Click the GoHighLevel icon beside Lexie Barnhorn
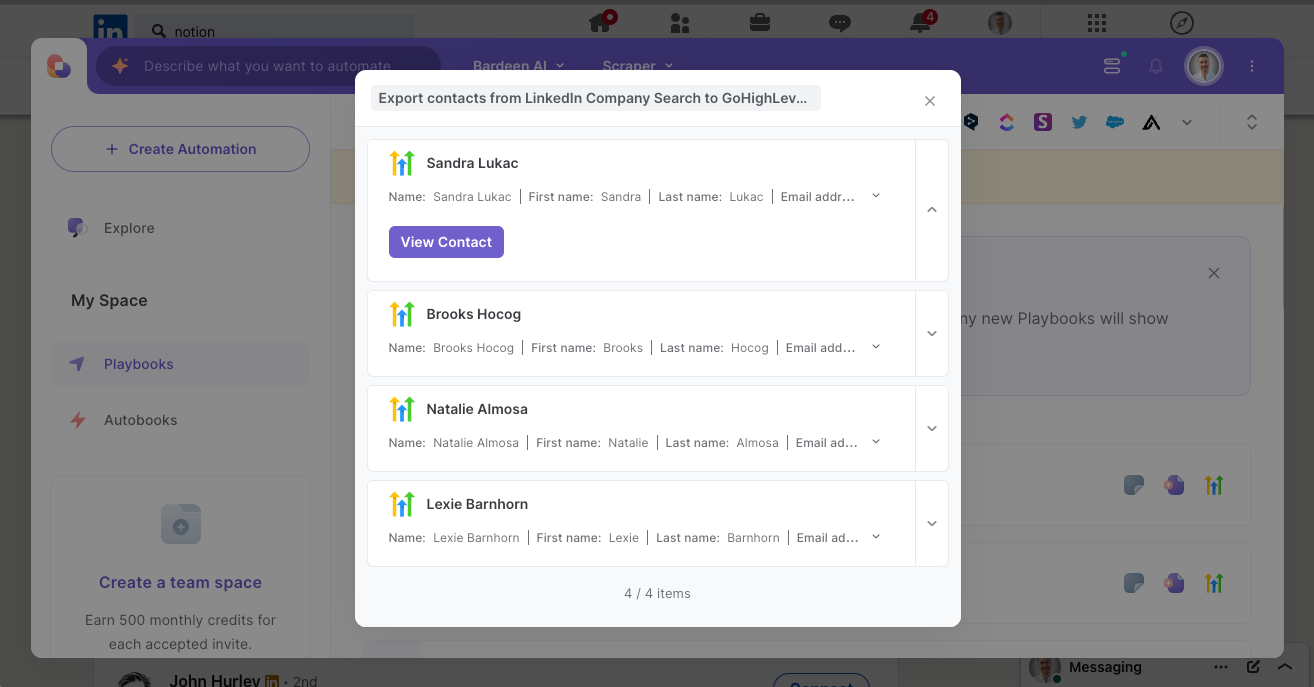The height and width of the screenshot is (687, 1314). 402,504
